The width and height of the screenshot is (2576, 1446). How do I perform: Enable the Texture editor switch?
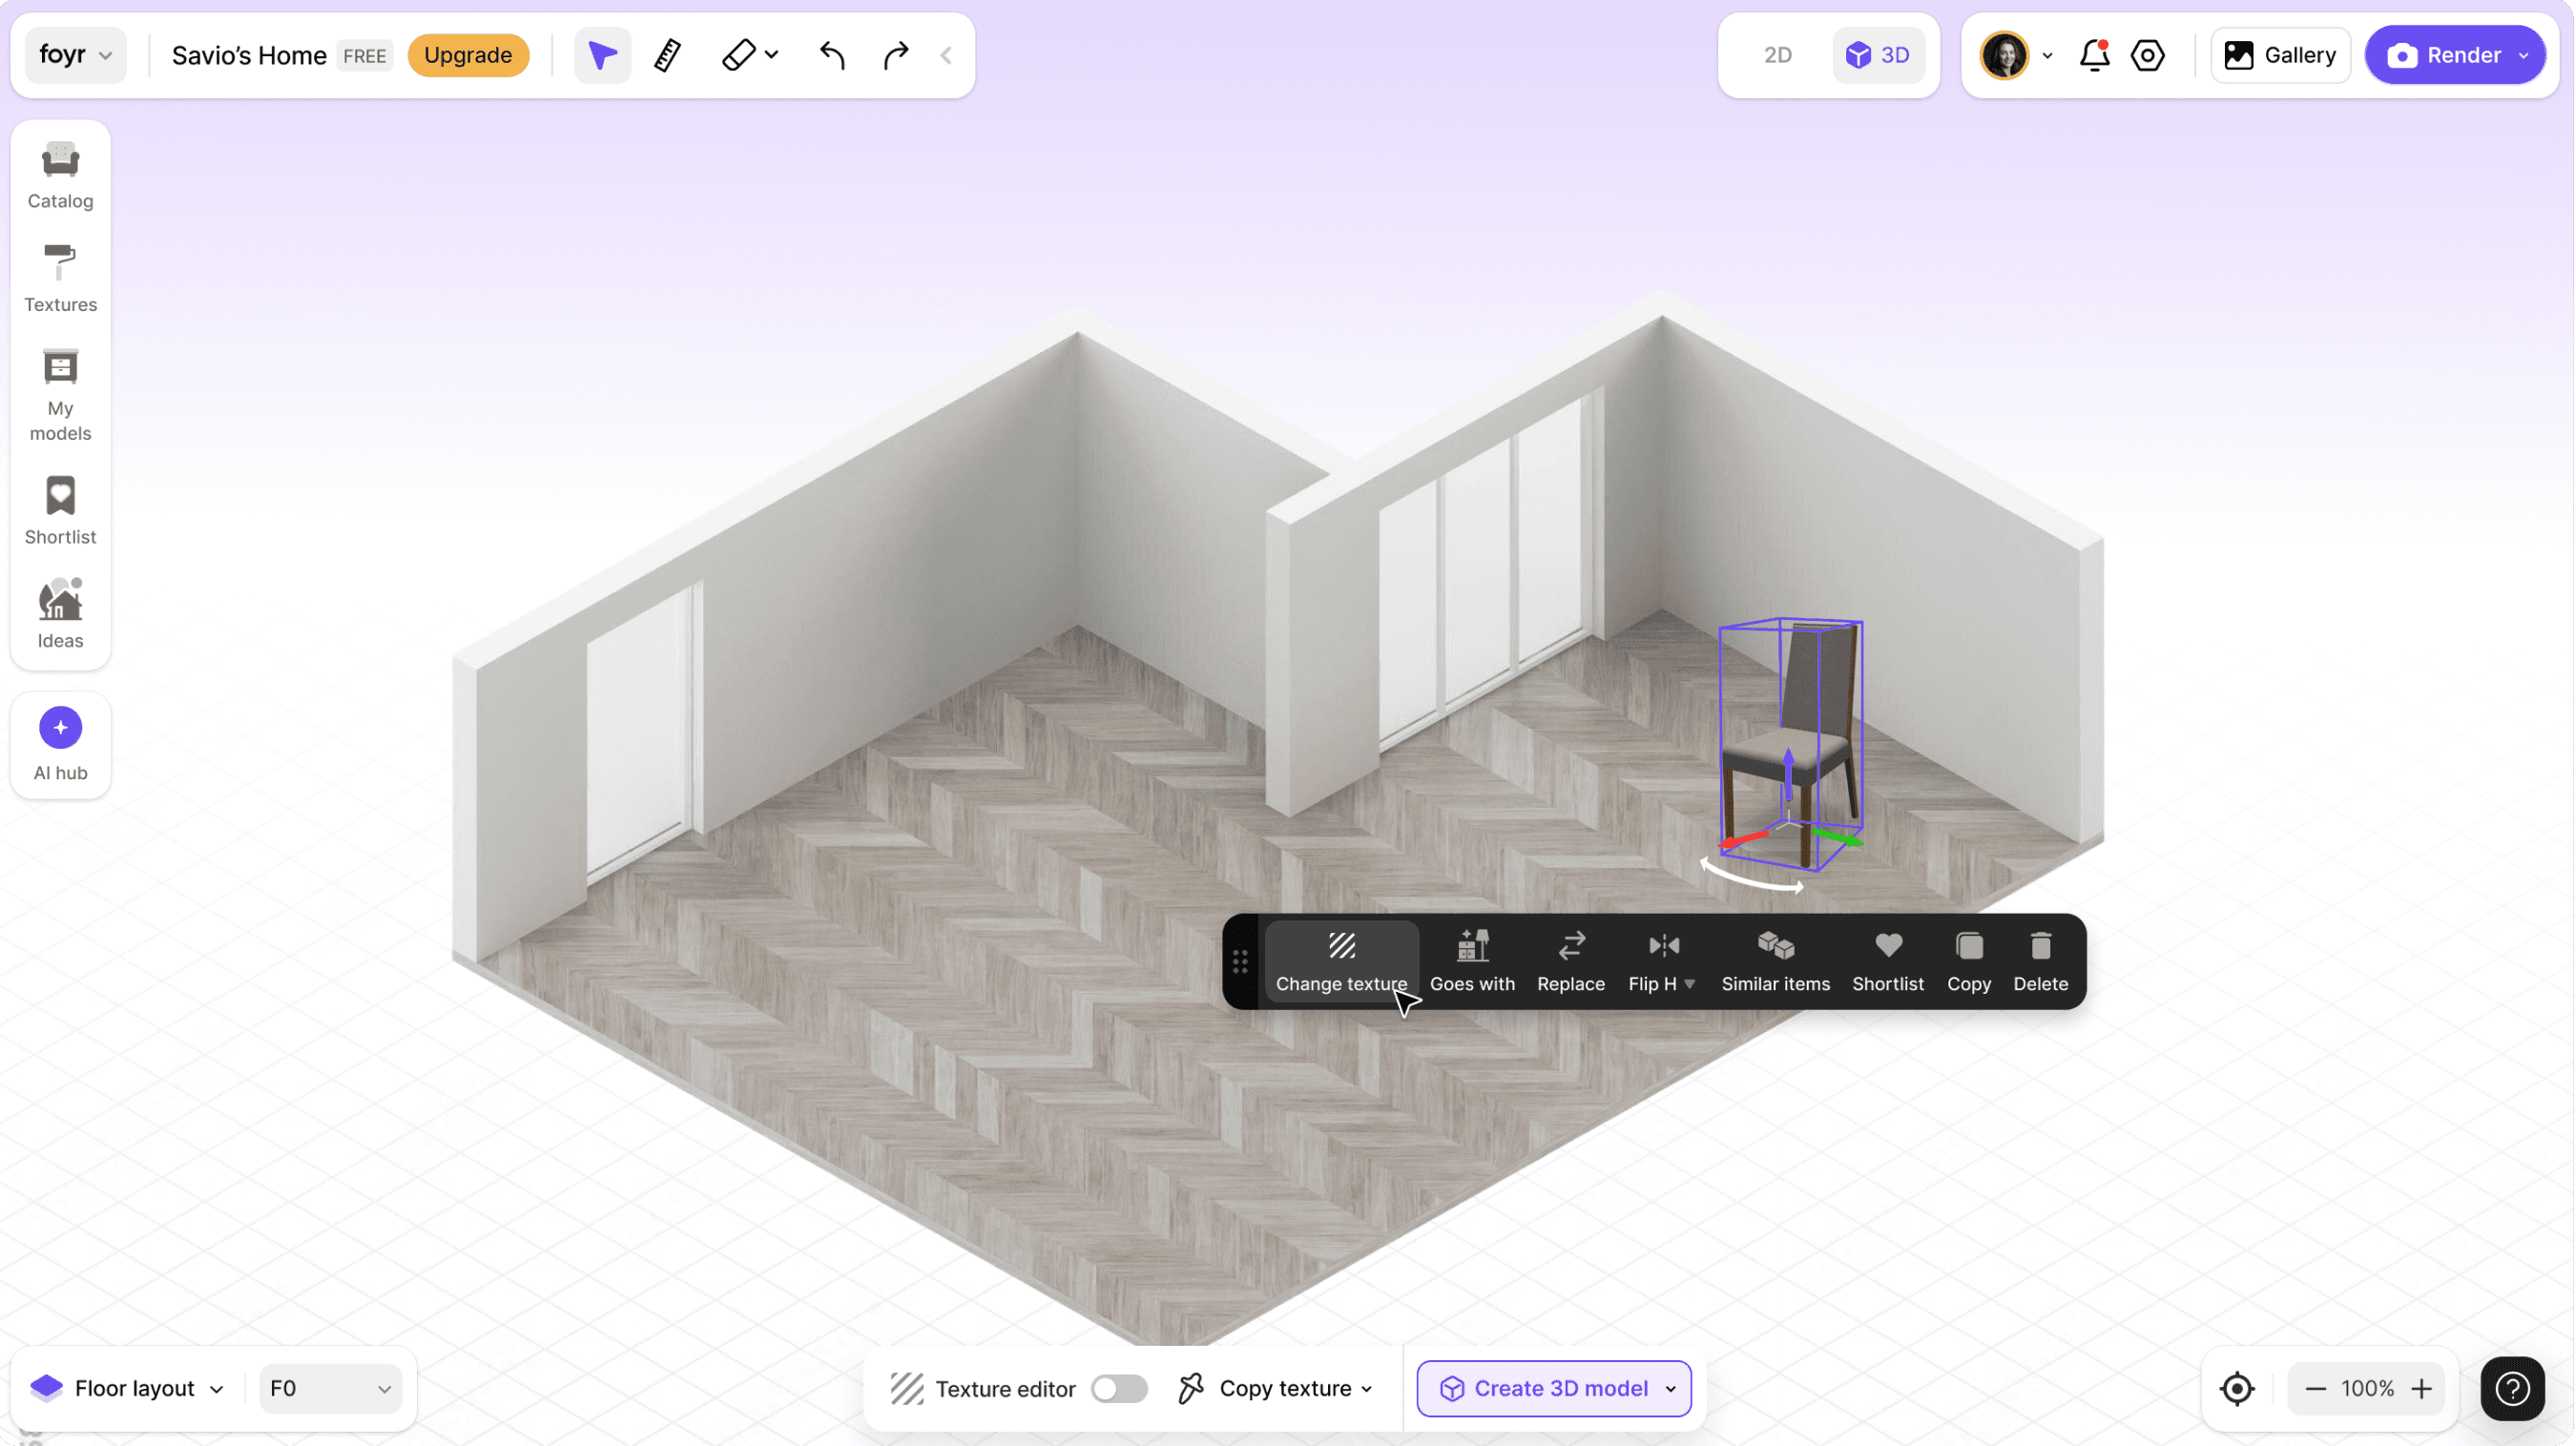coord(1119,1388)
